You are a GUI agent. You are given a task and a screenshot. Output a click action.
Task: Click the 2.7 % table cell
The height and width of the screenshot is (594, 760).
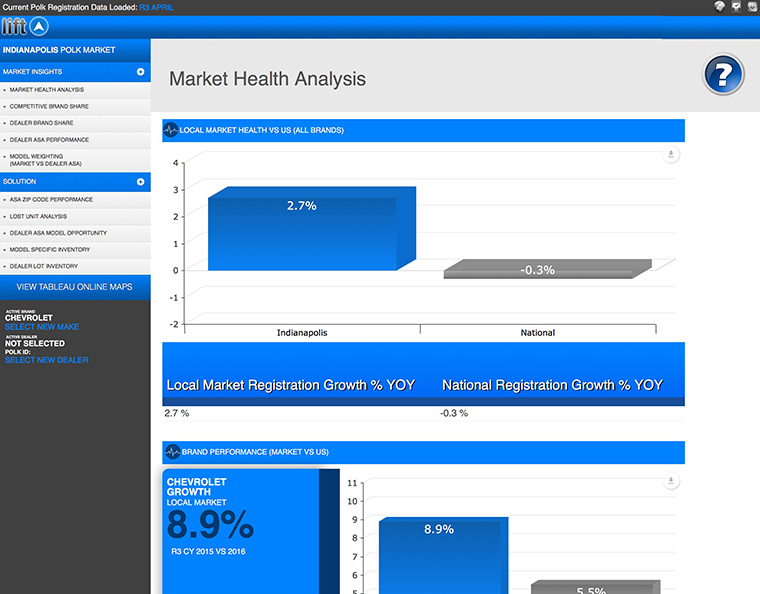point(176,413)
